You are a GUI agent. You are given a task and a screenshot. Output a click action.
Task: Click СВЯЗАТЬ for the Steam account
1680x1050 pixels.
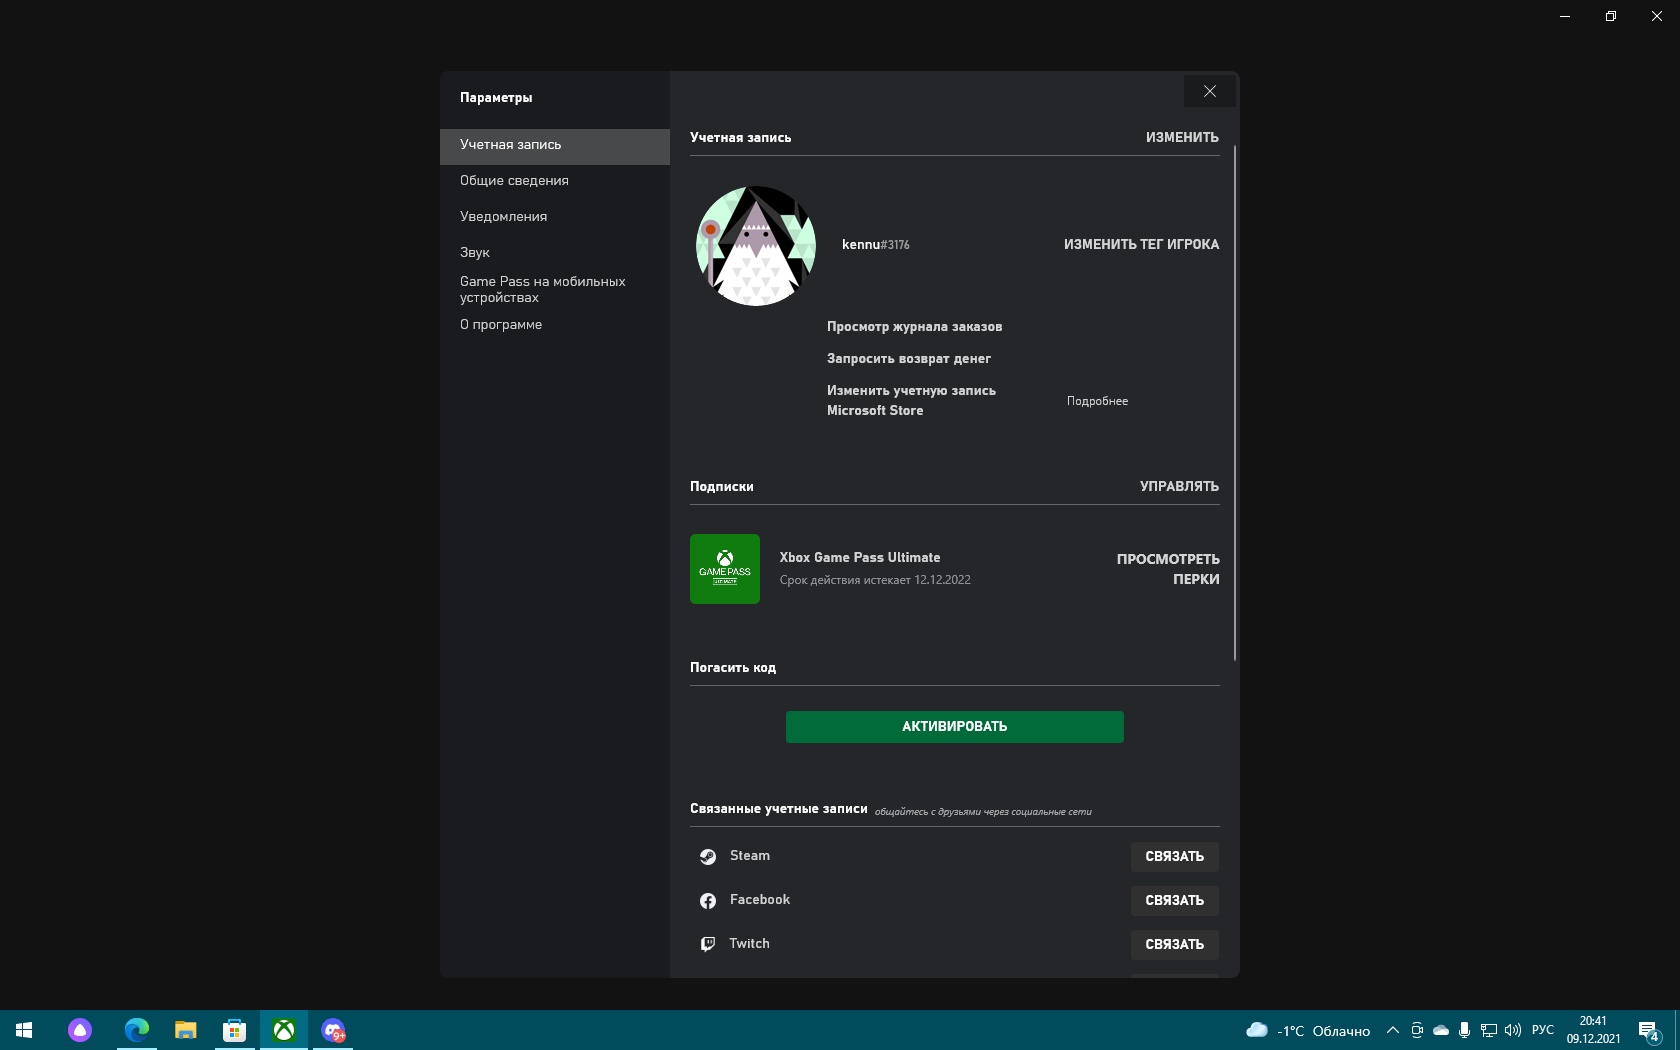1175,857
